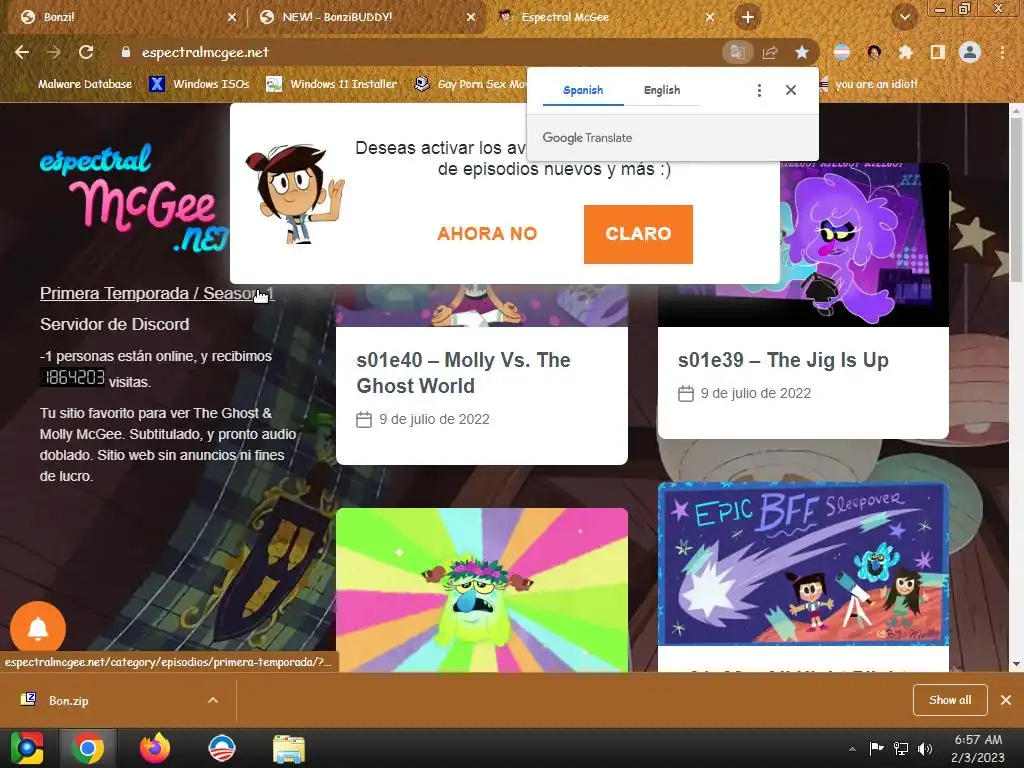Open episode s01e39 – The Jig Is Up

[783, 360]
